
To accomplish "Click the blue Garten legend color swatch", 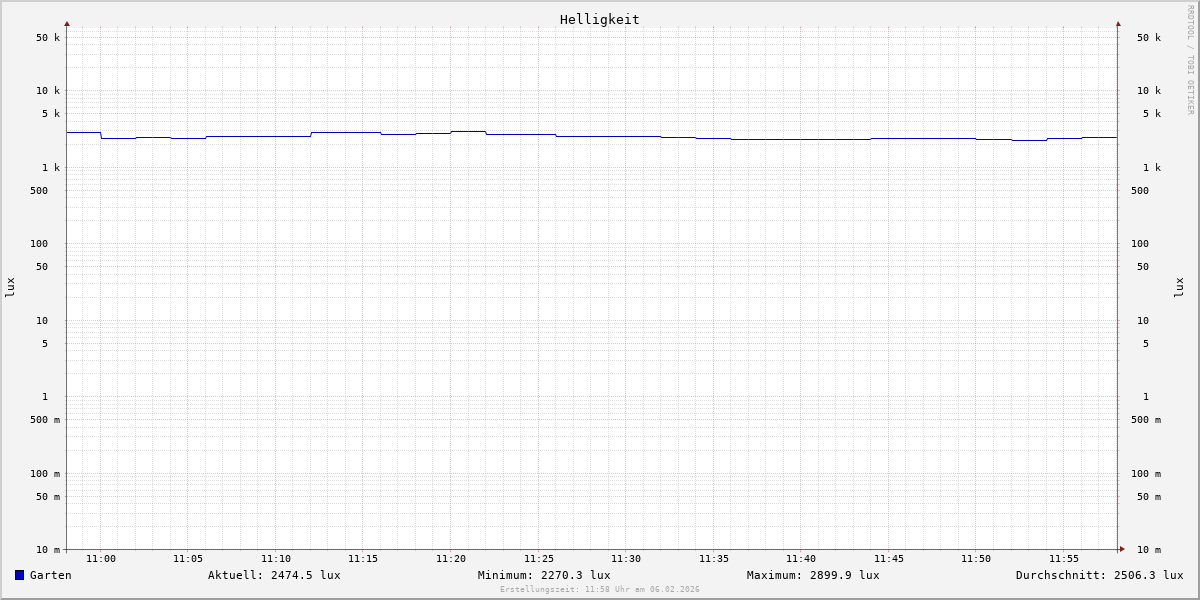I will coord(19,575).
